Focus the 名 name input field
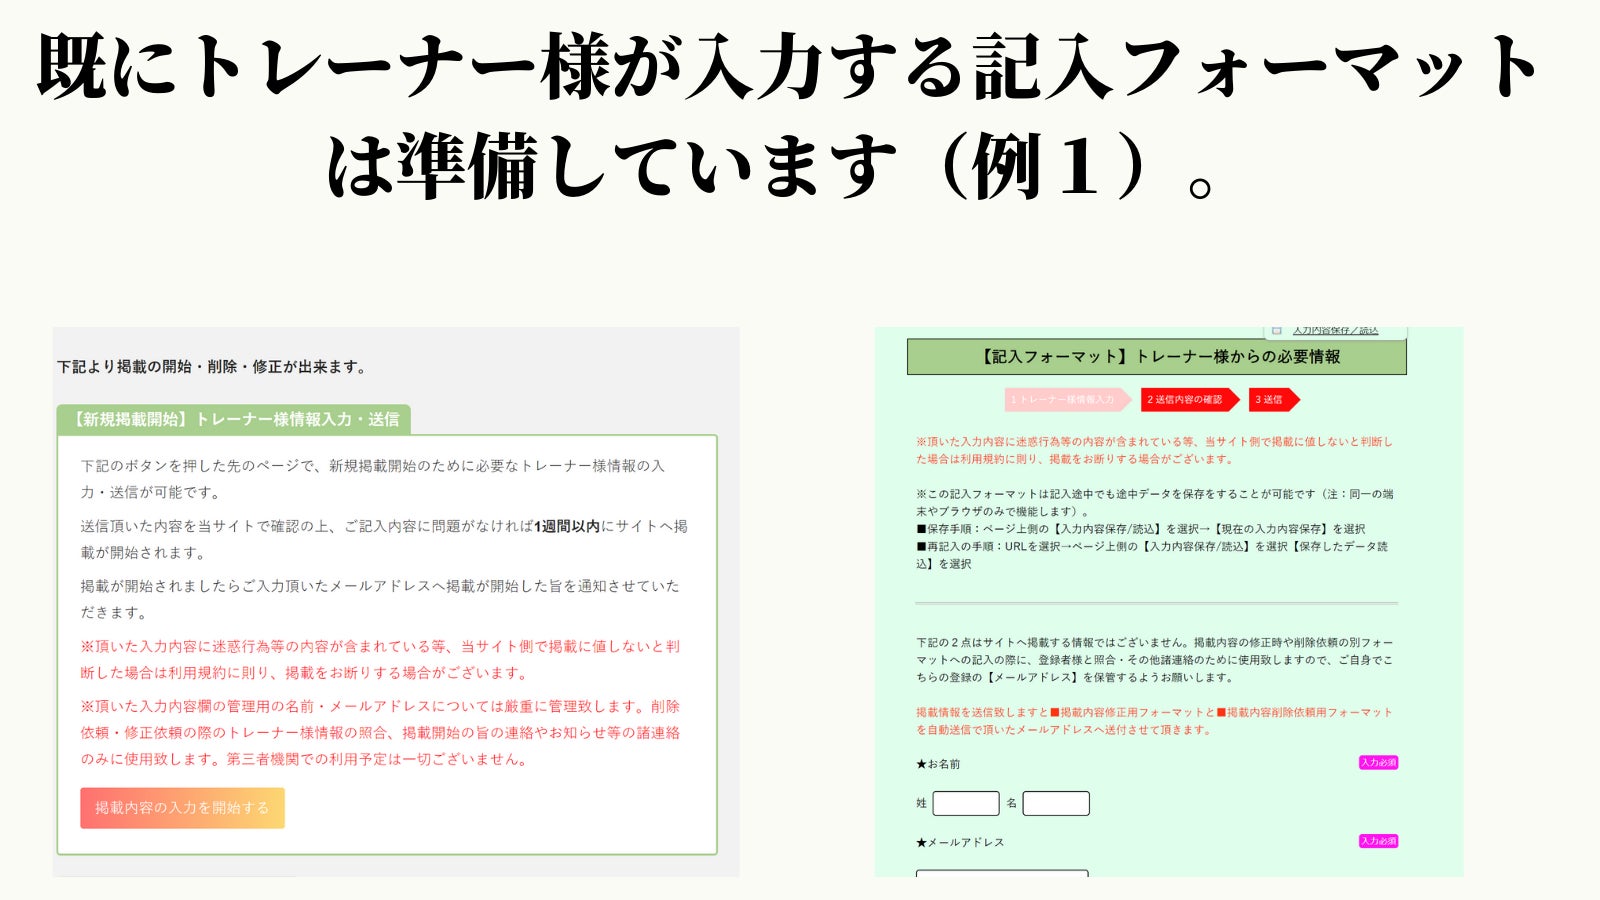1600x900 pixels. 1055,803
